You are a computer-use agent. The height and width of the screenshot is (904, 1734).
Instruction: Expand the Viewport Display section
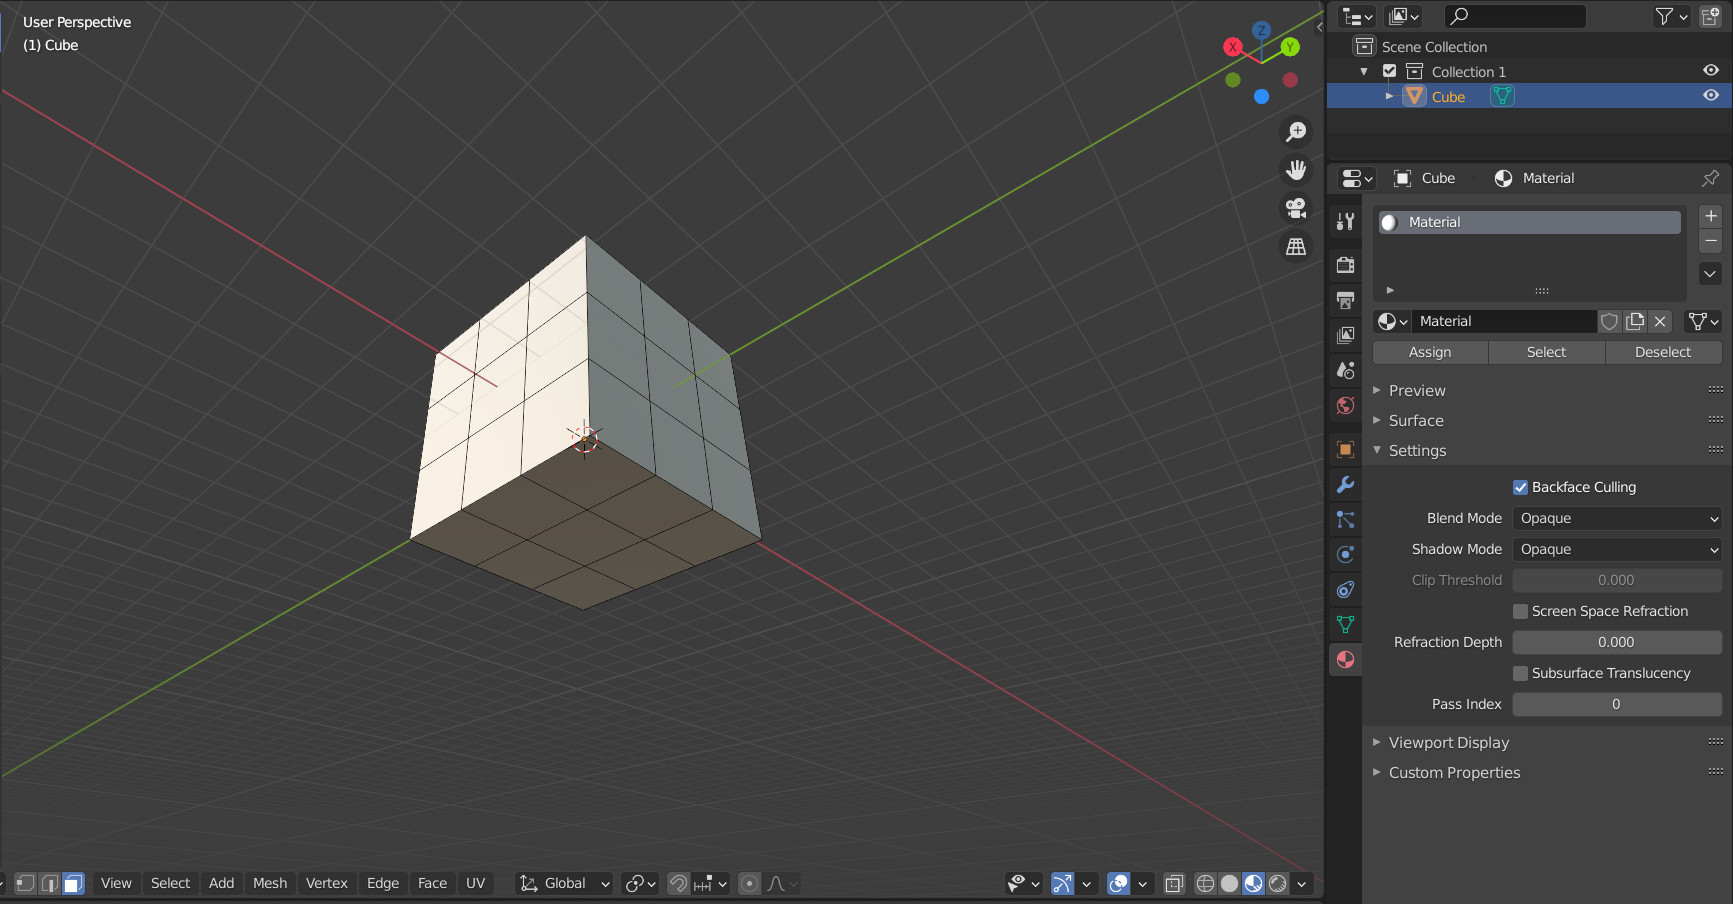[x=1449, y=742]
